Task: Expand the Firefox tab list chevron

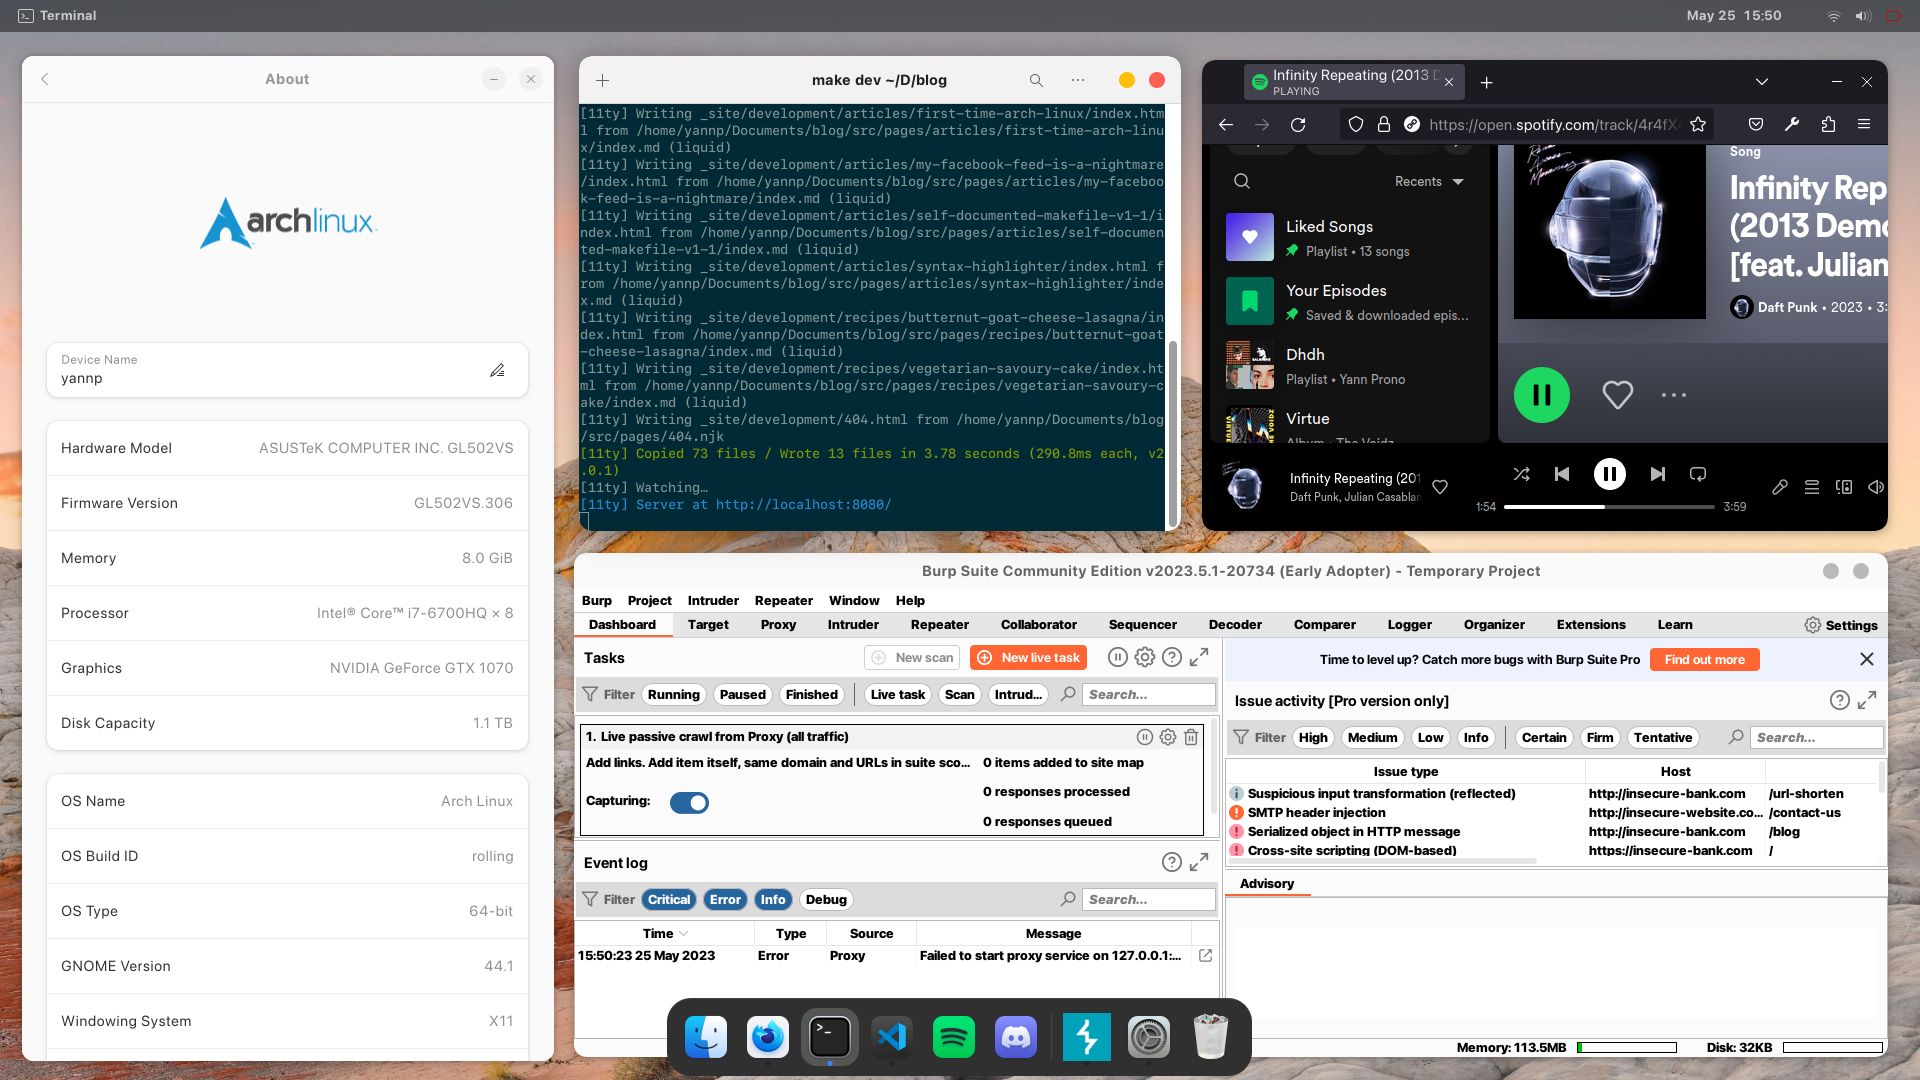Action: 1761,82
